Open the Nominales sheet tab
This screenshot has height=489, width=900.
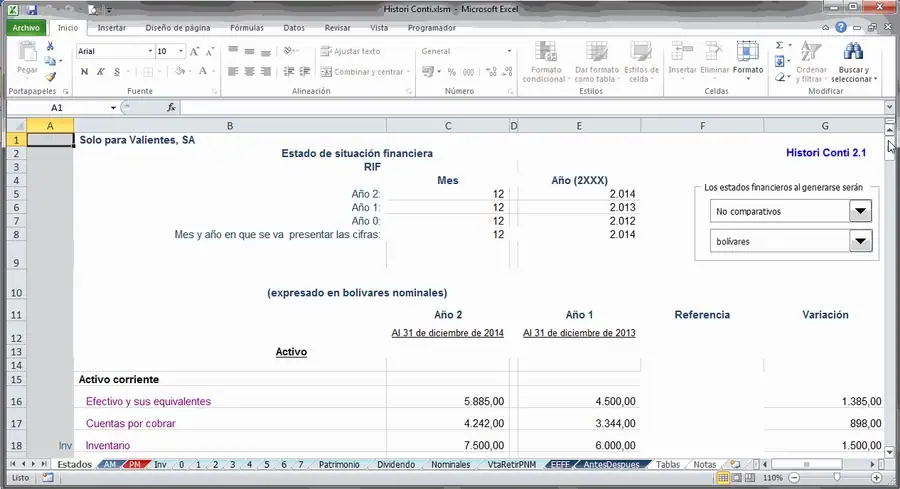coord(451,464)
